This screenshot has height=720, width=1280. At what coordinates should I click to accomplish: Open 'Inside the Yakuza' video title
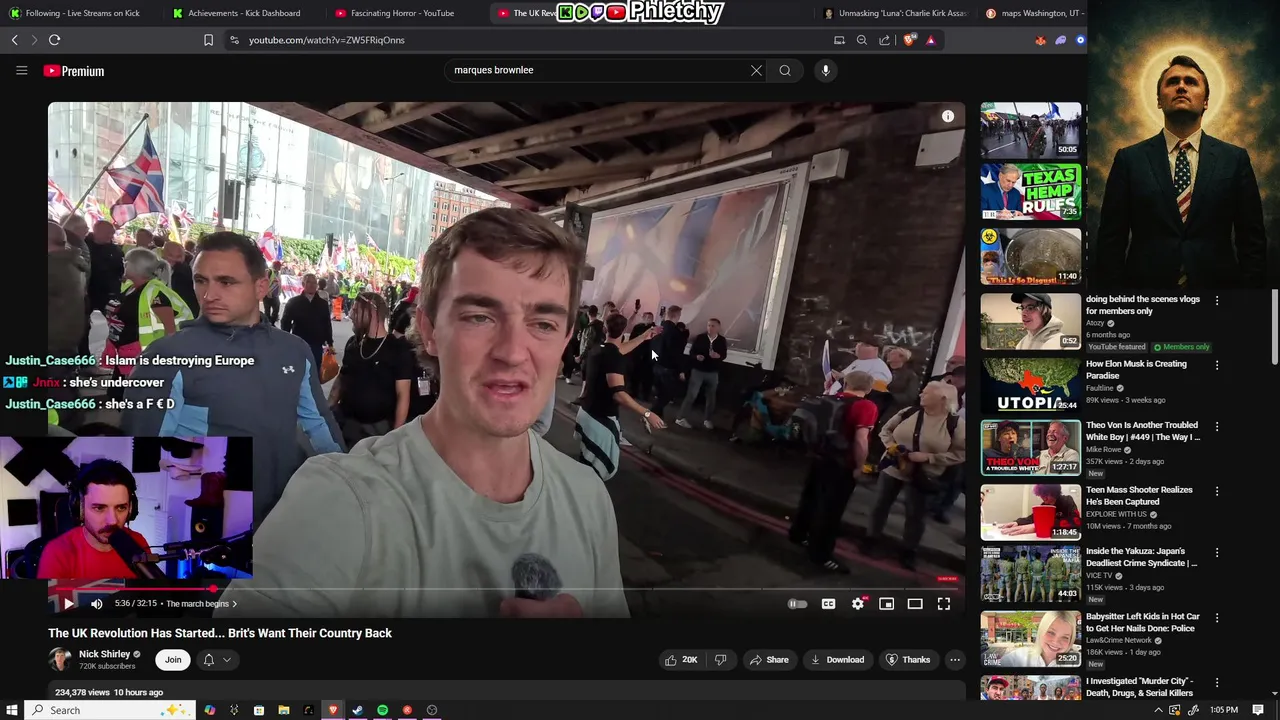pos(1141,557)
